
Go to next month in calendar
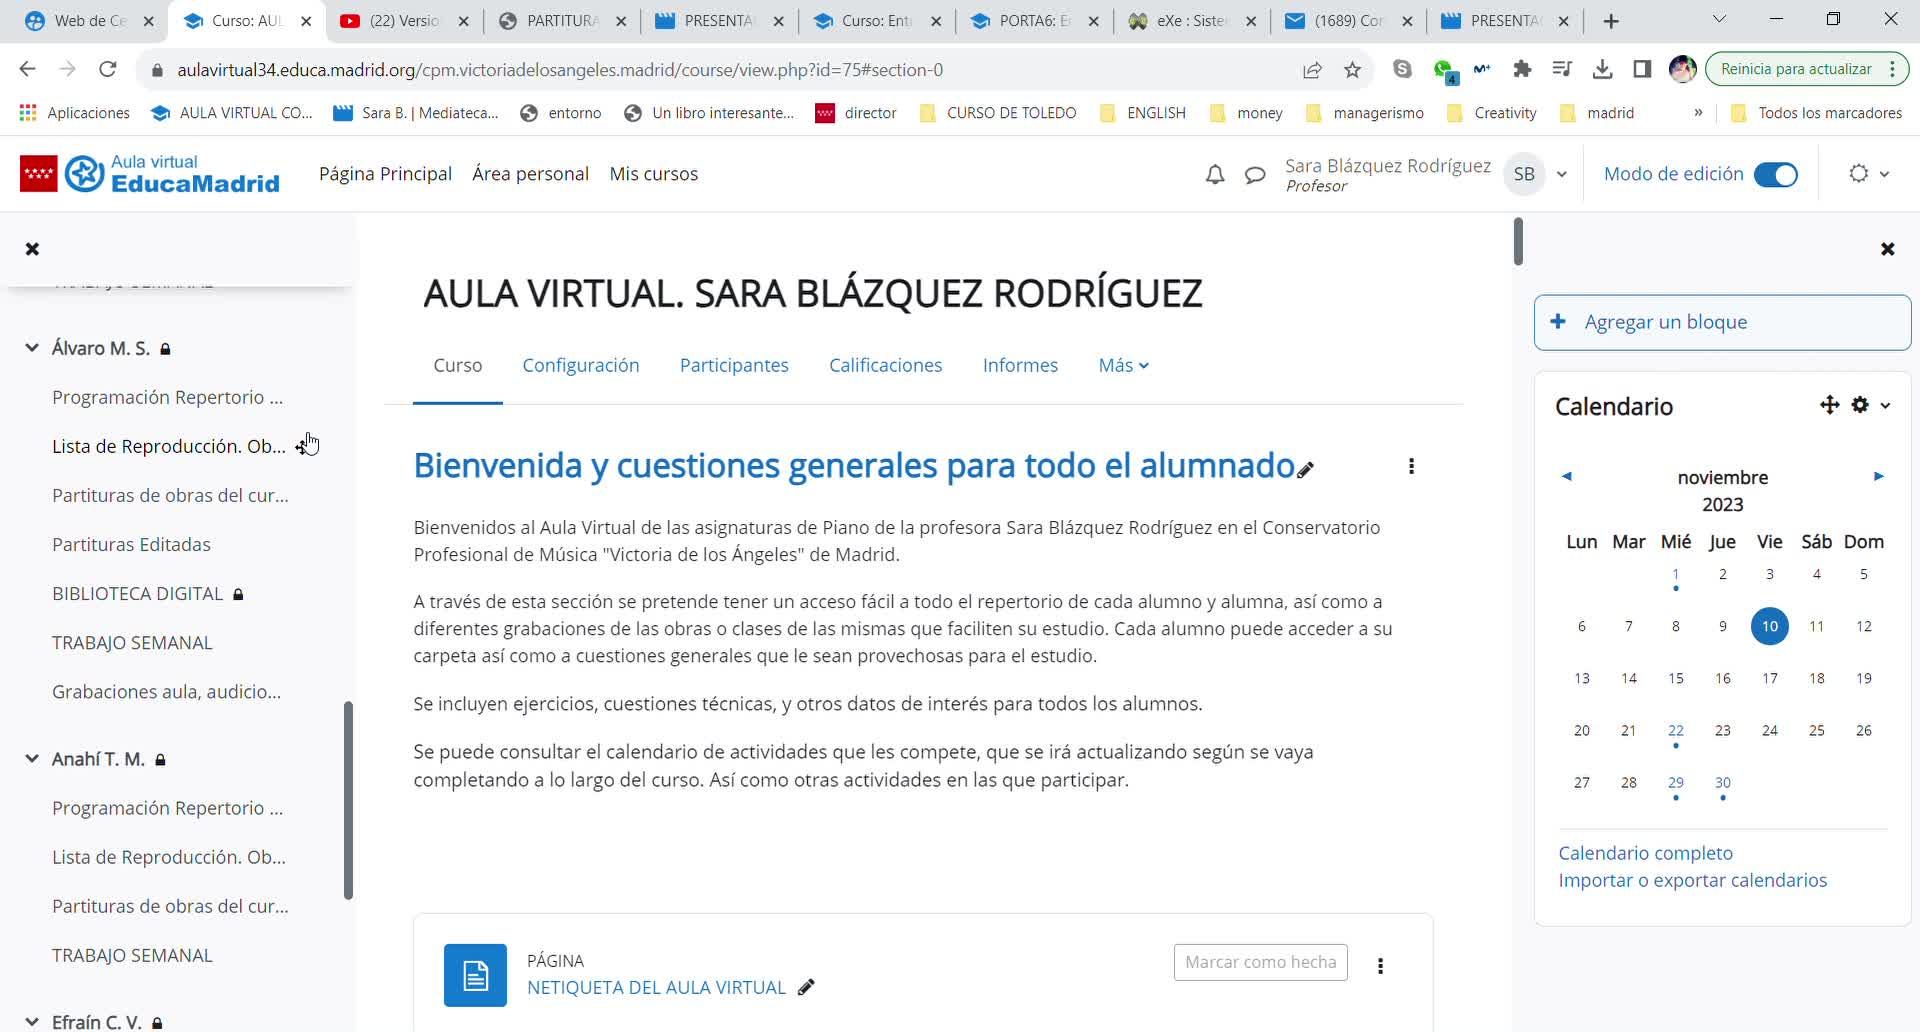coord(1878,477)
